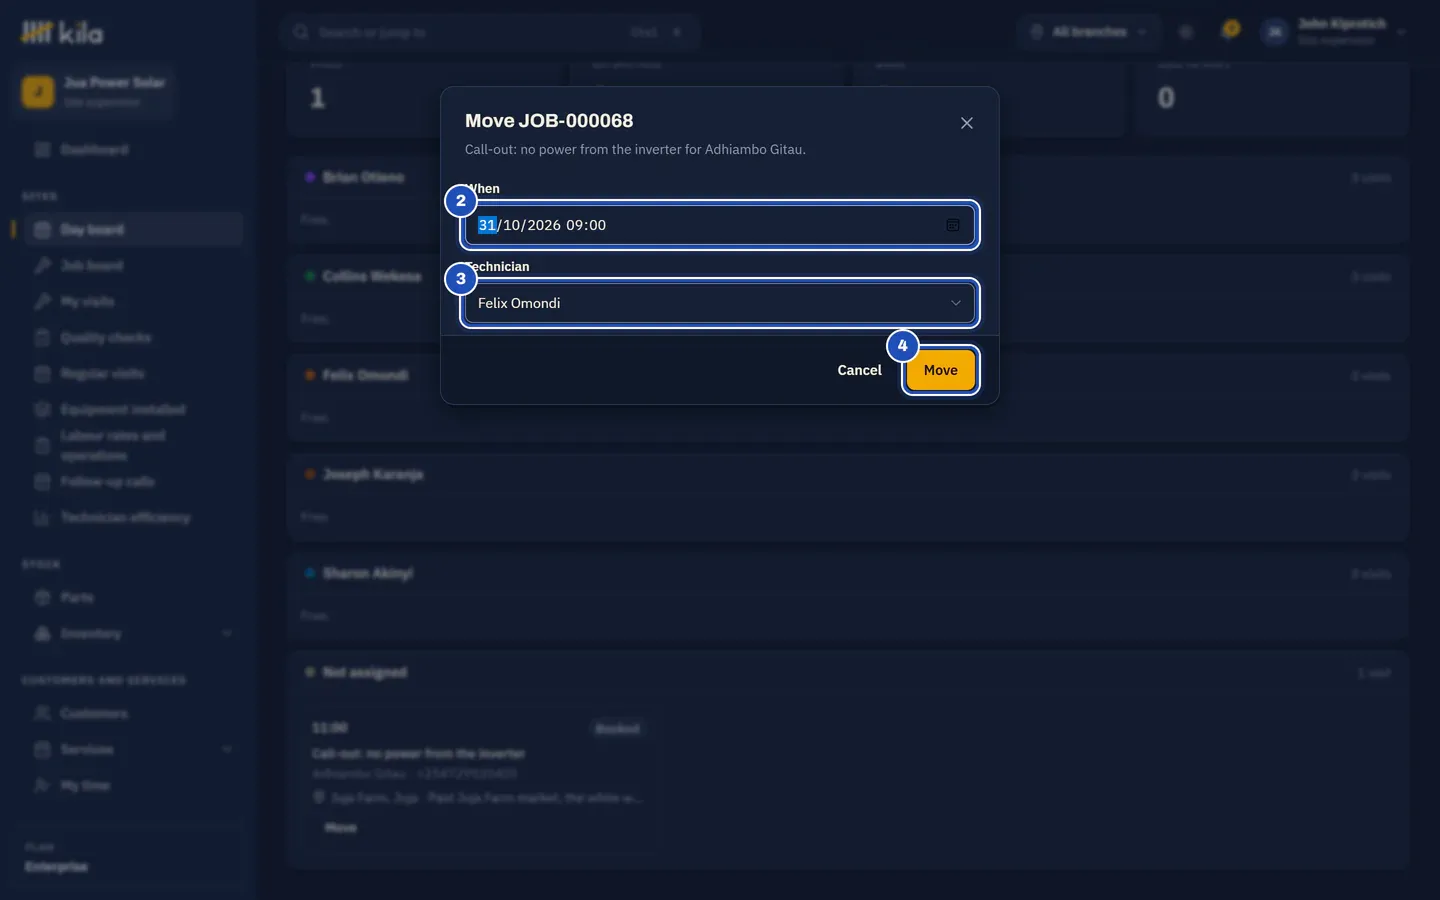
Task: Click the Parts sidebar icon
Action: (x=42, y=597)
